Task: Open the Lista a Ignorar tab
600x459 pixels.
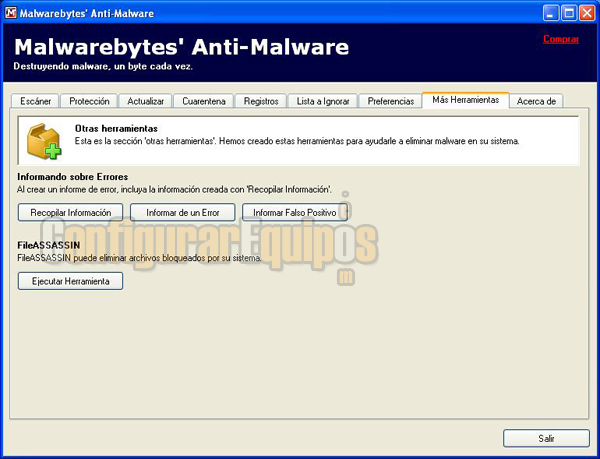Action: tap(323, 101)
